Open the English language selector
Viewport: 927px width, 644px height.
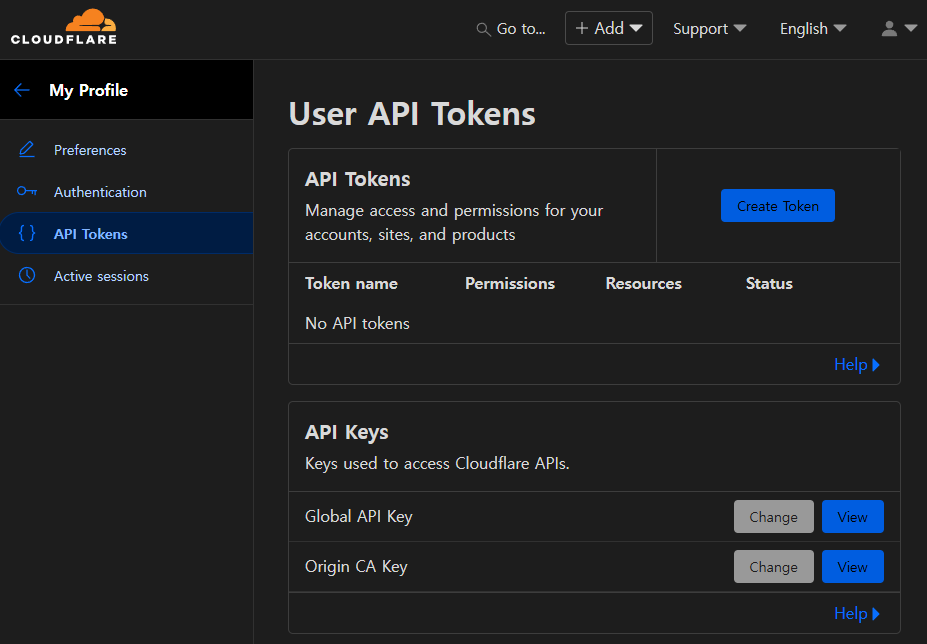click(812, 29)
